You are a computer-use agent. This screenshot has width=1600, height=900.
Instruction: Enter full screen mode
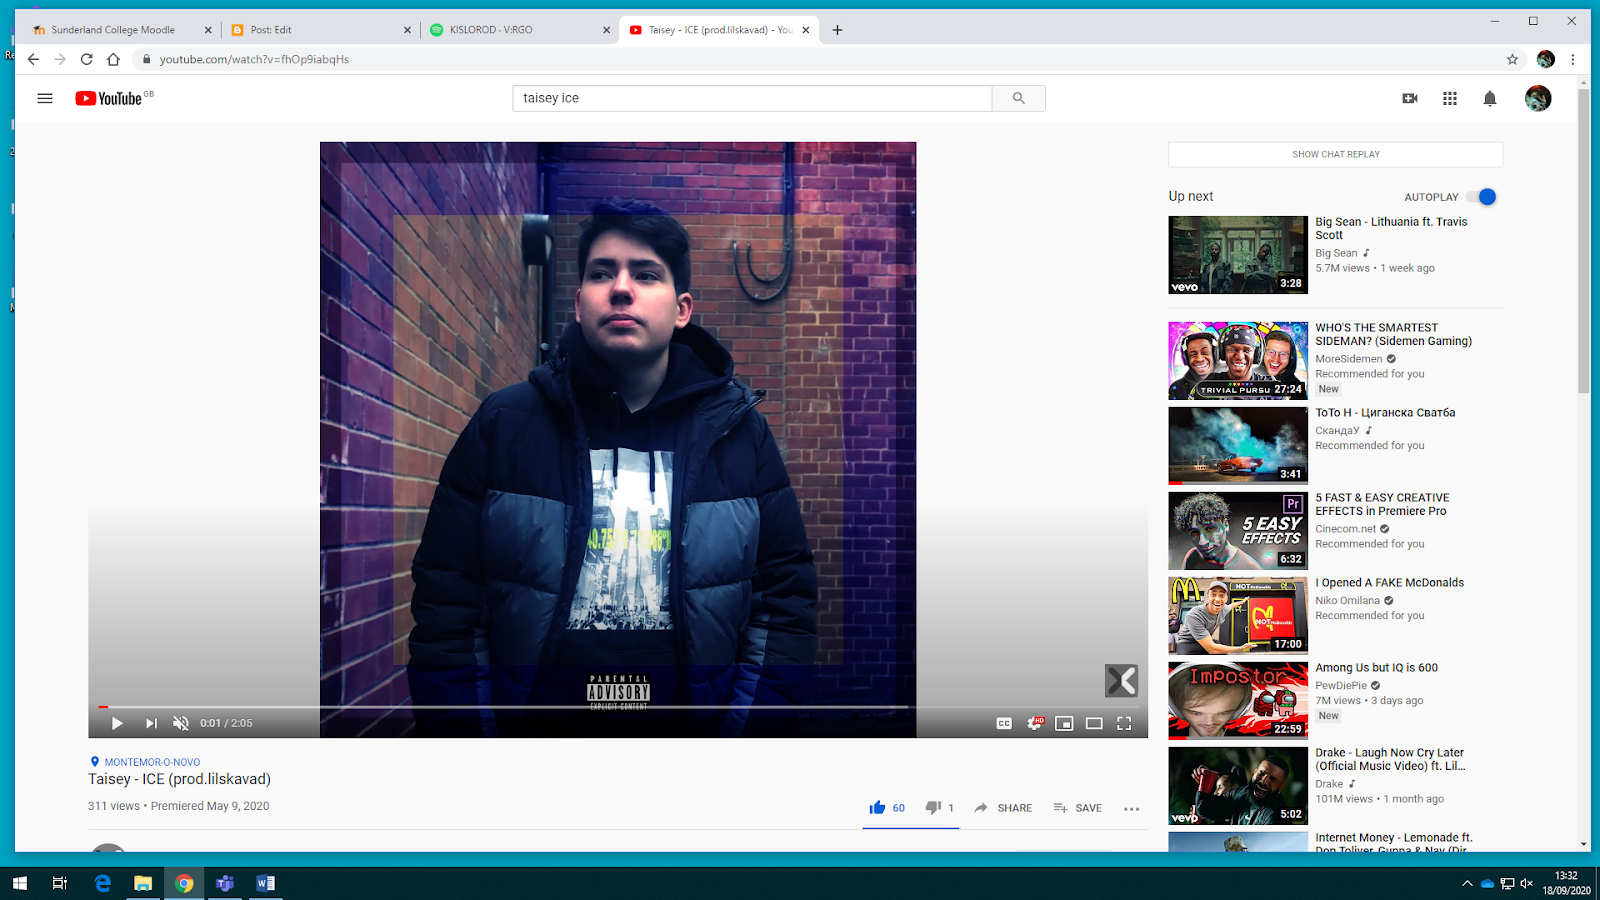(x=1124, y=723)
